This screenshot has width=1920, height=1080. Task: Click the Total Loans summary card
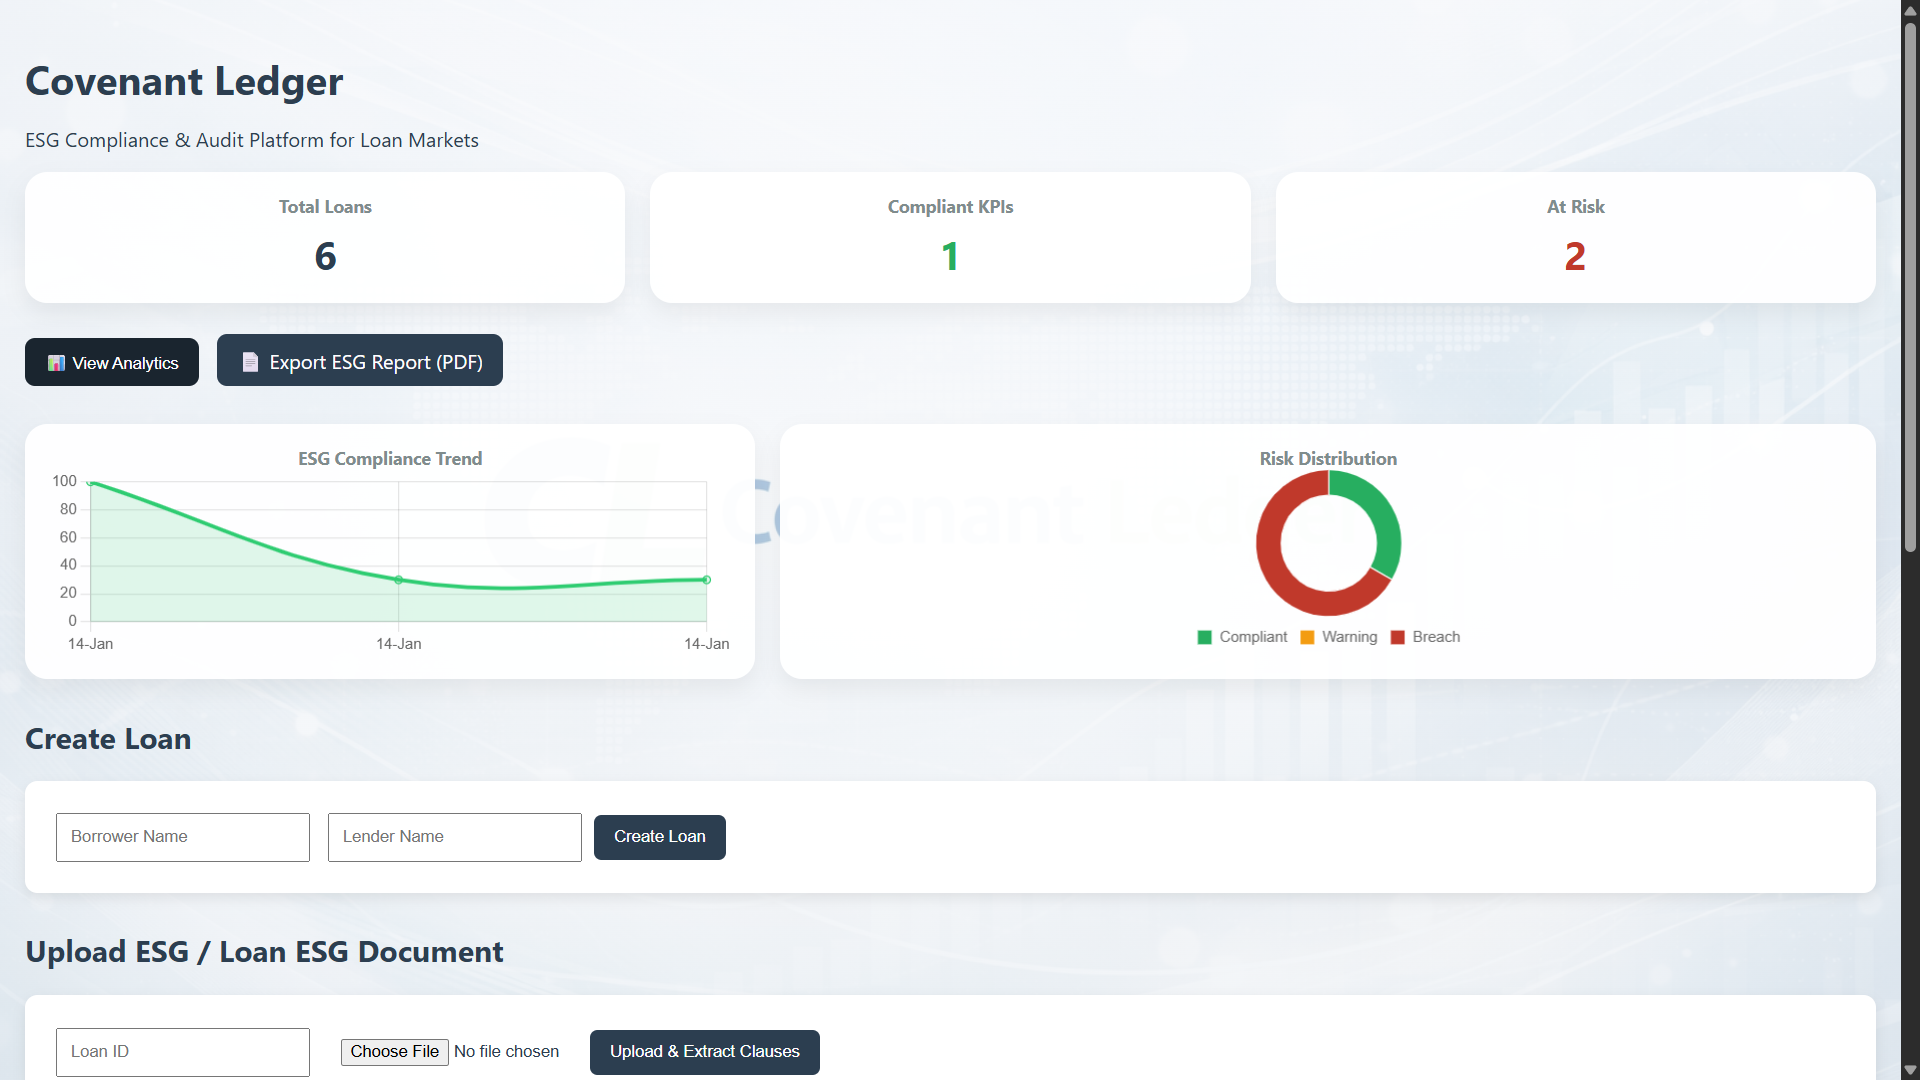(325, 238)
